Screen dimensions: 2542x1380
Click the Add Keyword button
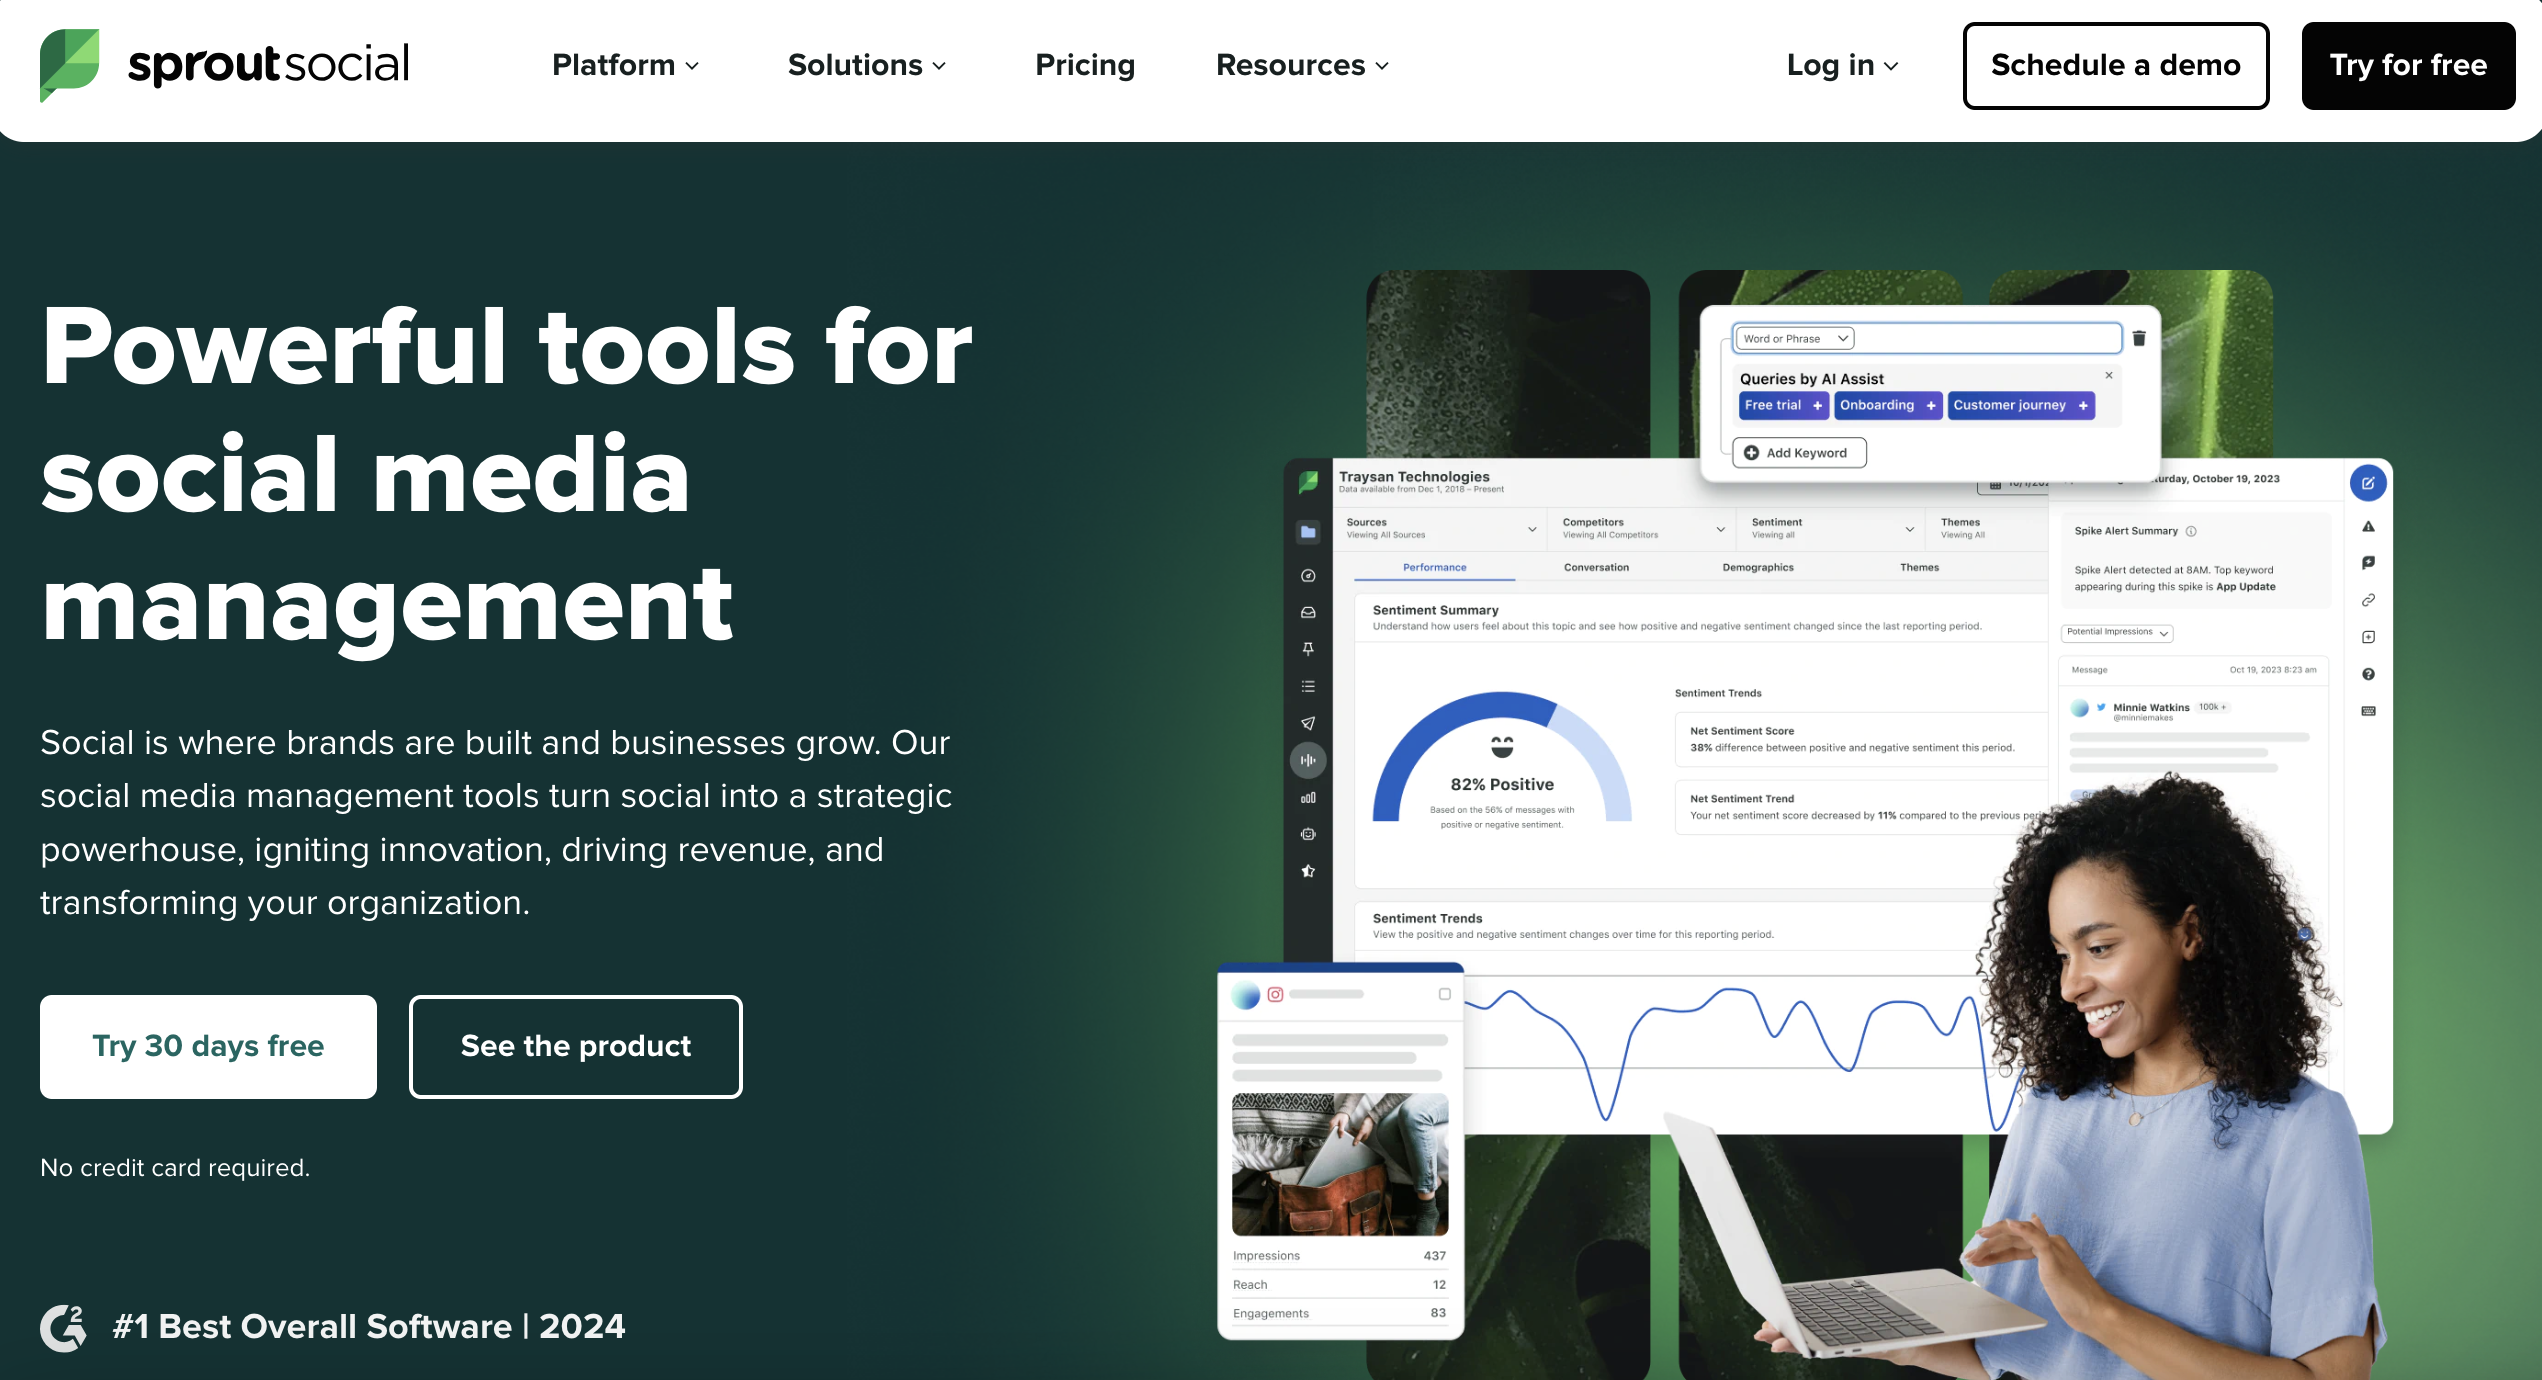pyautogui.click(x=1798, y=453)
